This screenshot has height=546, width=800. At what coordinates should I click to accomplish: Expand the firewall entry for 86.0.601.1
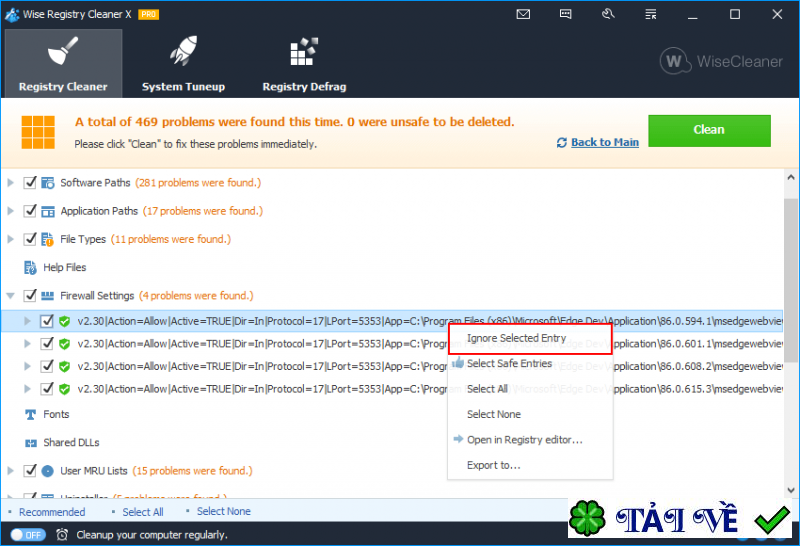tap(27, 343)
